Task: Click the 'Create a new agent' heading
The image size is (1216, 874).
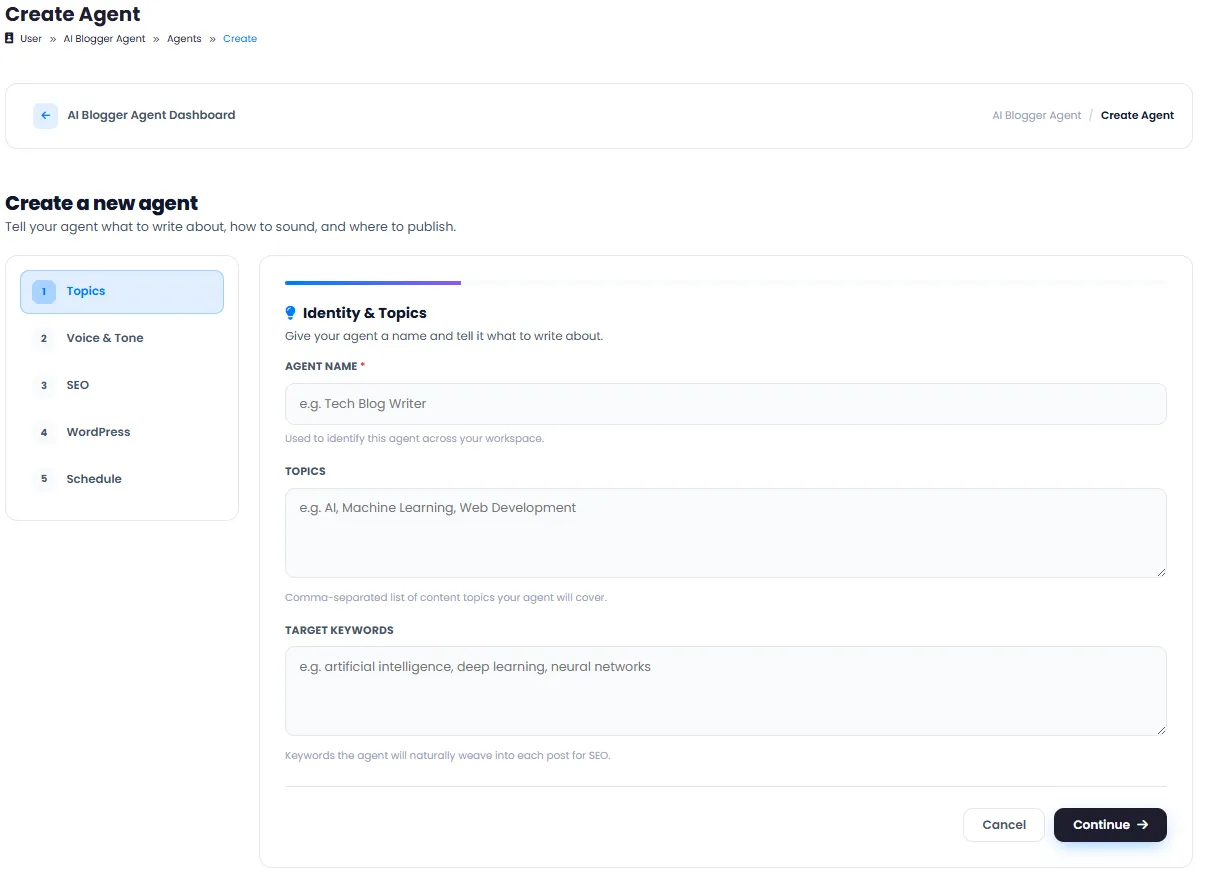Action: 102,204
